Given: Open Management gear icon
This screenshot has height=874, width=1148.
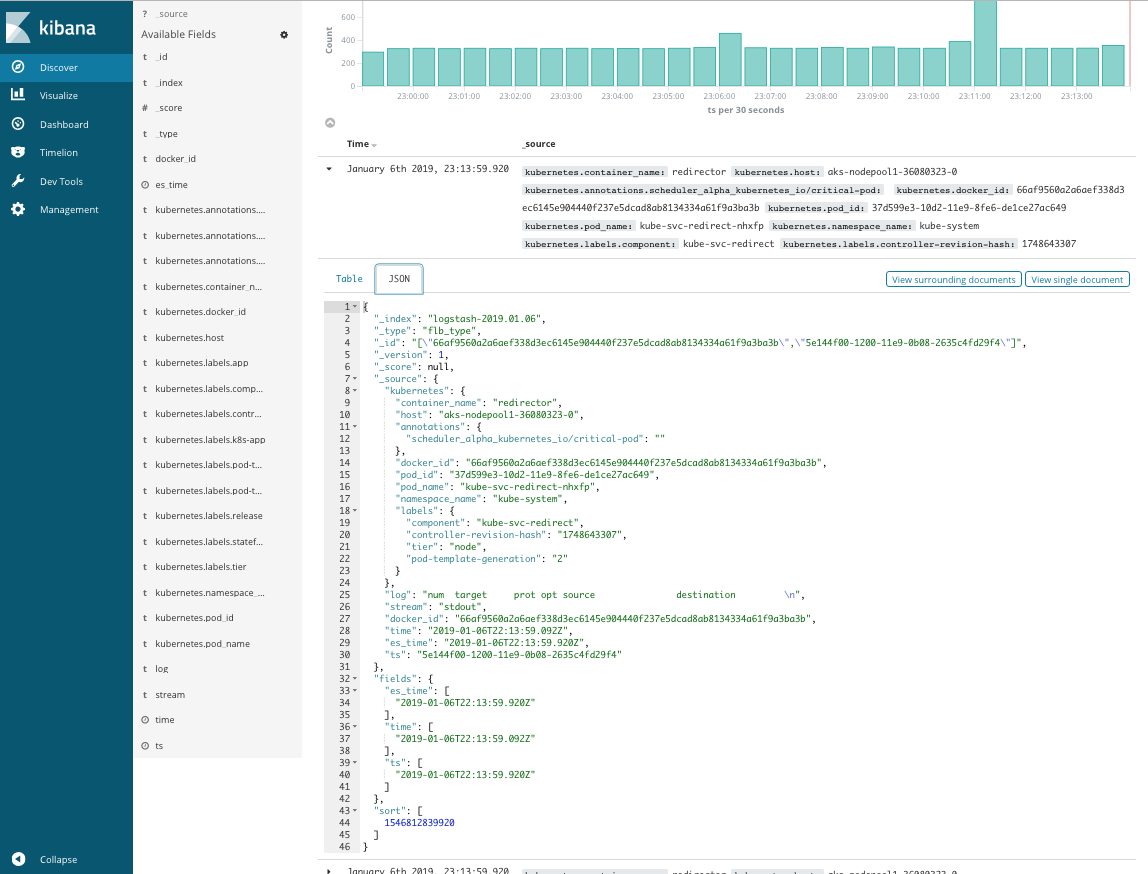Looking at the screenshot, I should coord(18,210).
